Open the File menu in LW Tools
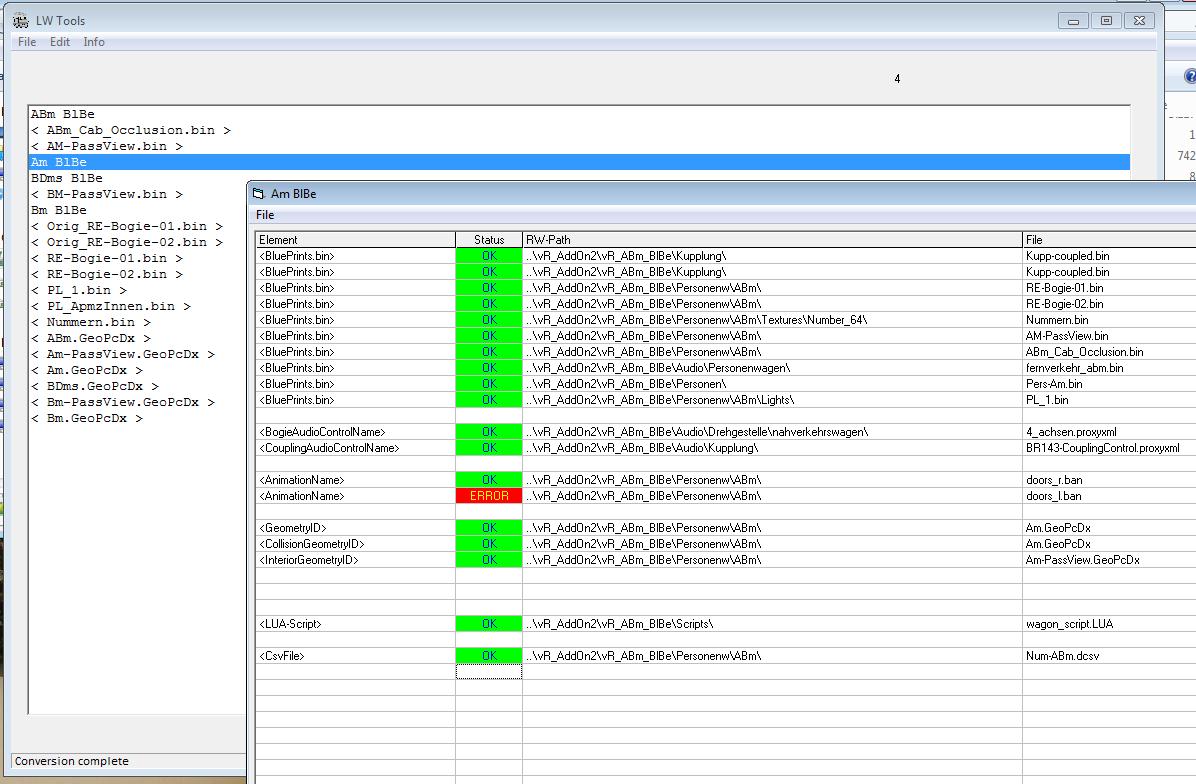The width and height of the screenshot is (1196, 784). 27,42
